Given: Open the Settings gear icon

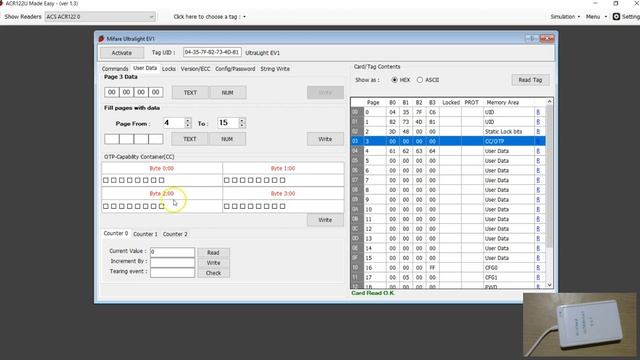Looking at the screenshot, I should pyautogui.click(x=616, y=17).
